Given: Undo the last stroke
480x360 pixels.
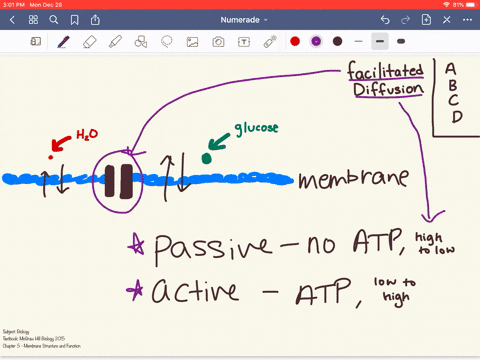Looking at the screenshot, I should point(385,20).
